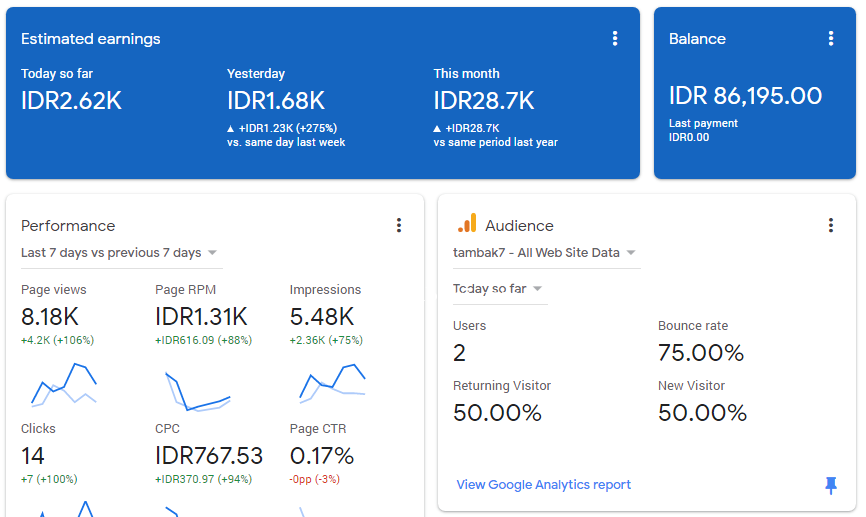Click the Today so far earnings IDR2.62K
This screenshot has height=517, width=866.
coord(71,101)
